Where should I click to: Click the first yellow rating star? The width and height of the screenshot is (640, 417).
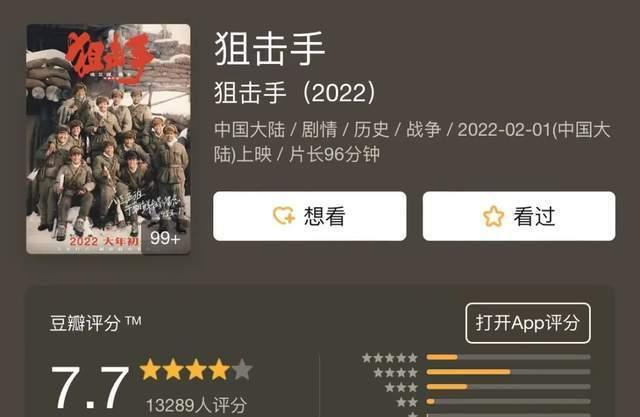(150, 369)
